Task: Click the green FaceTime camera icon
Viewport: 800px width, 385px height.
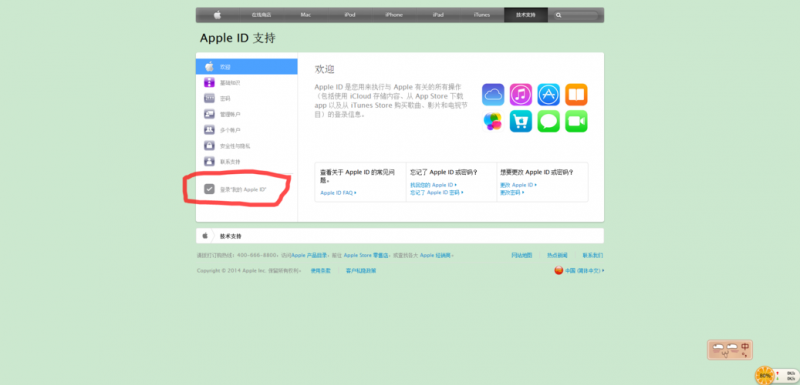Action: coord(576,121)
